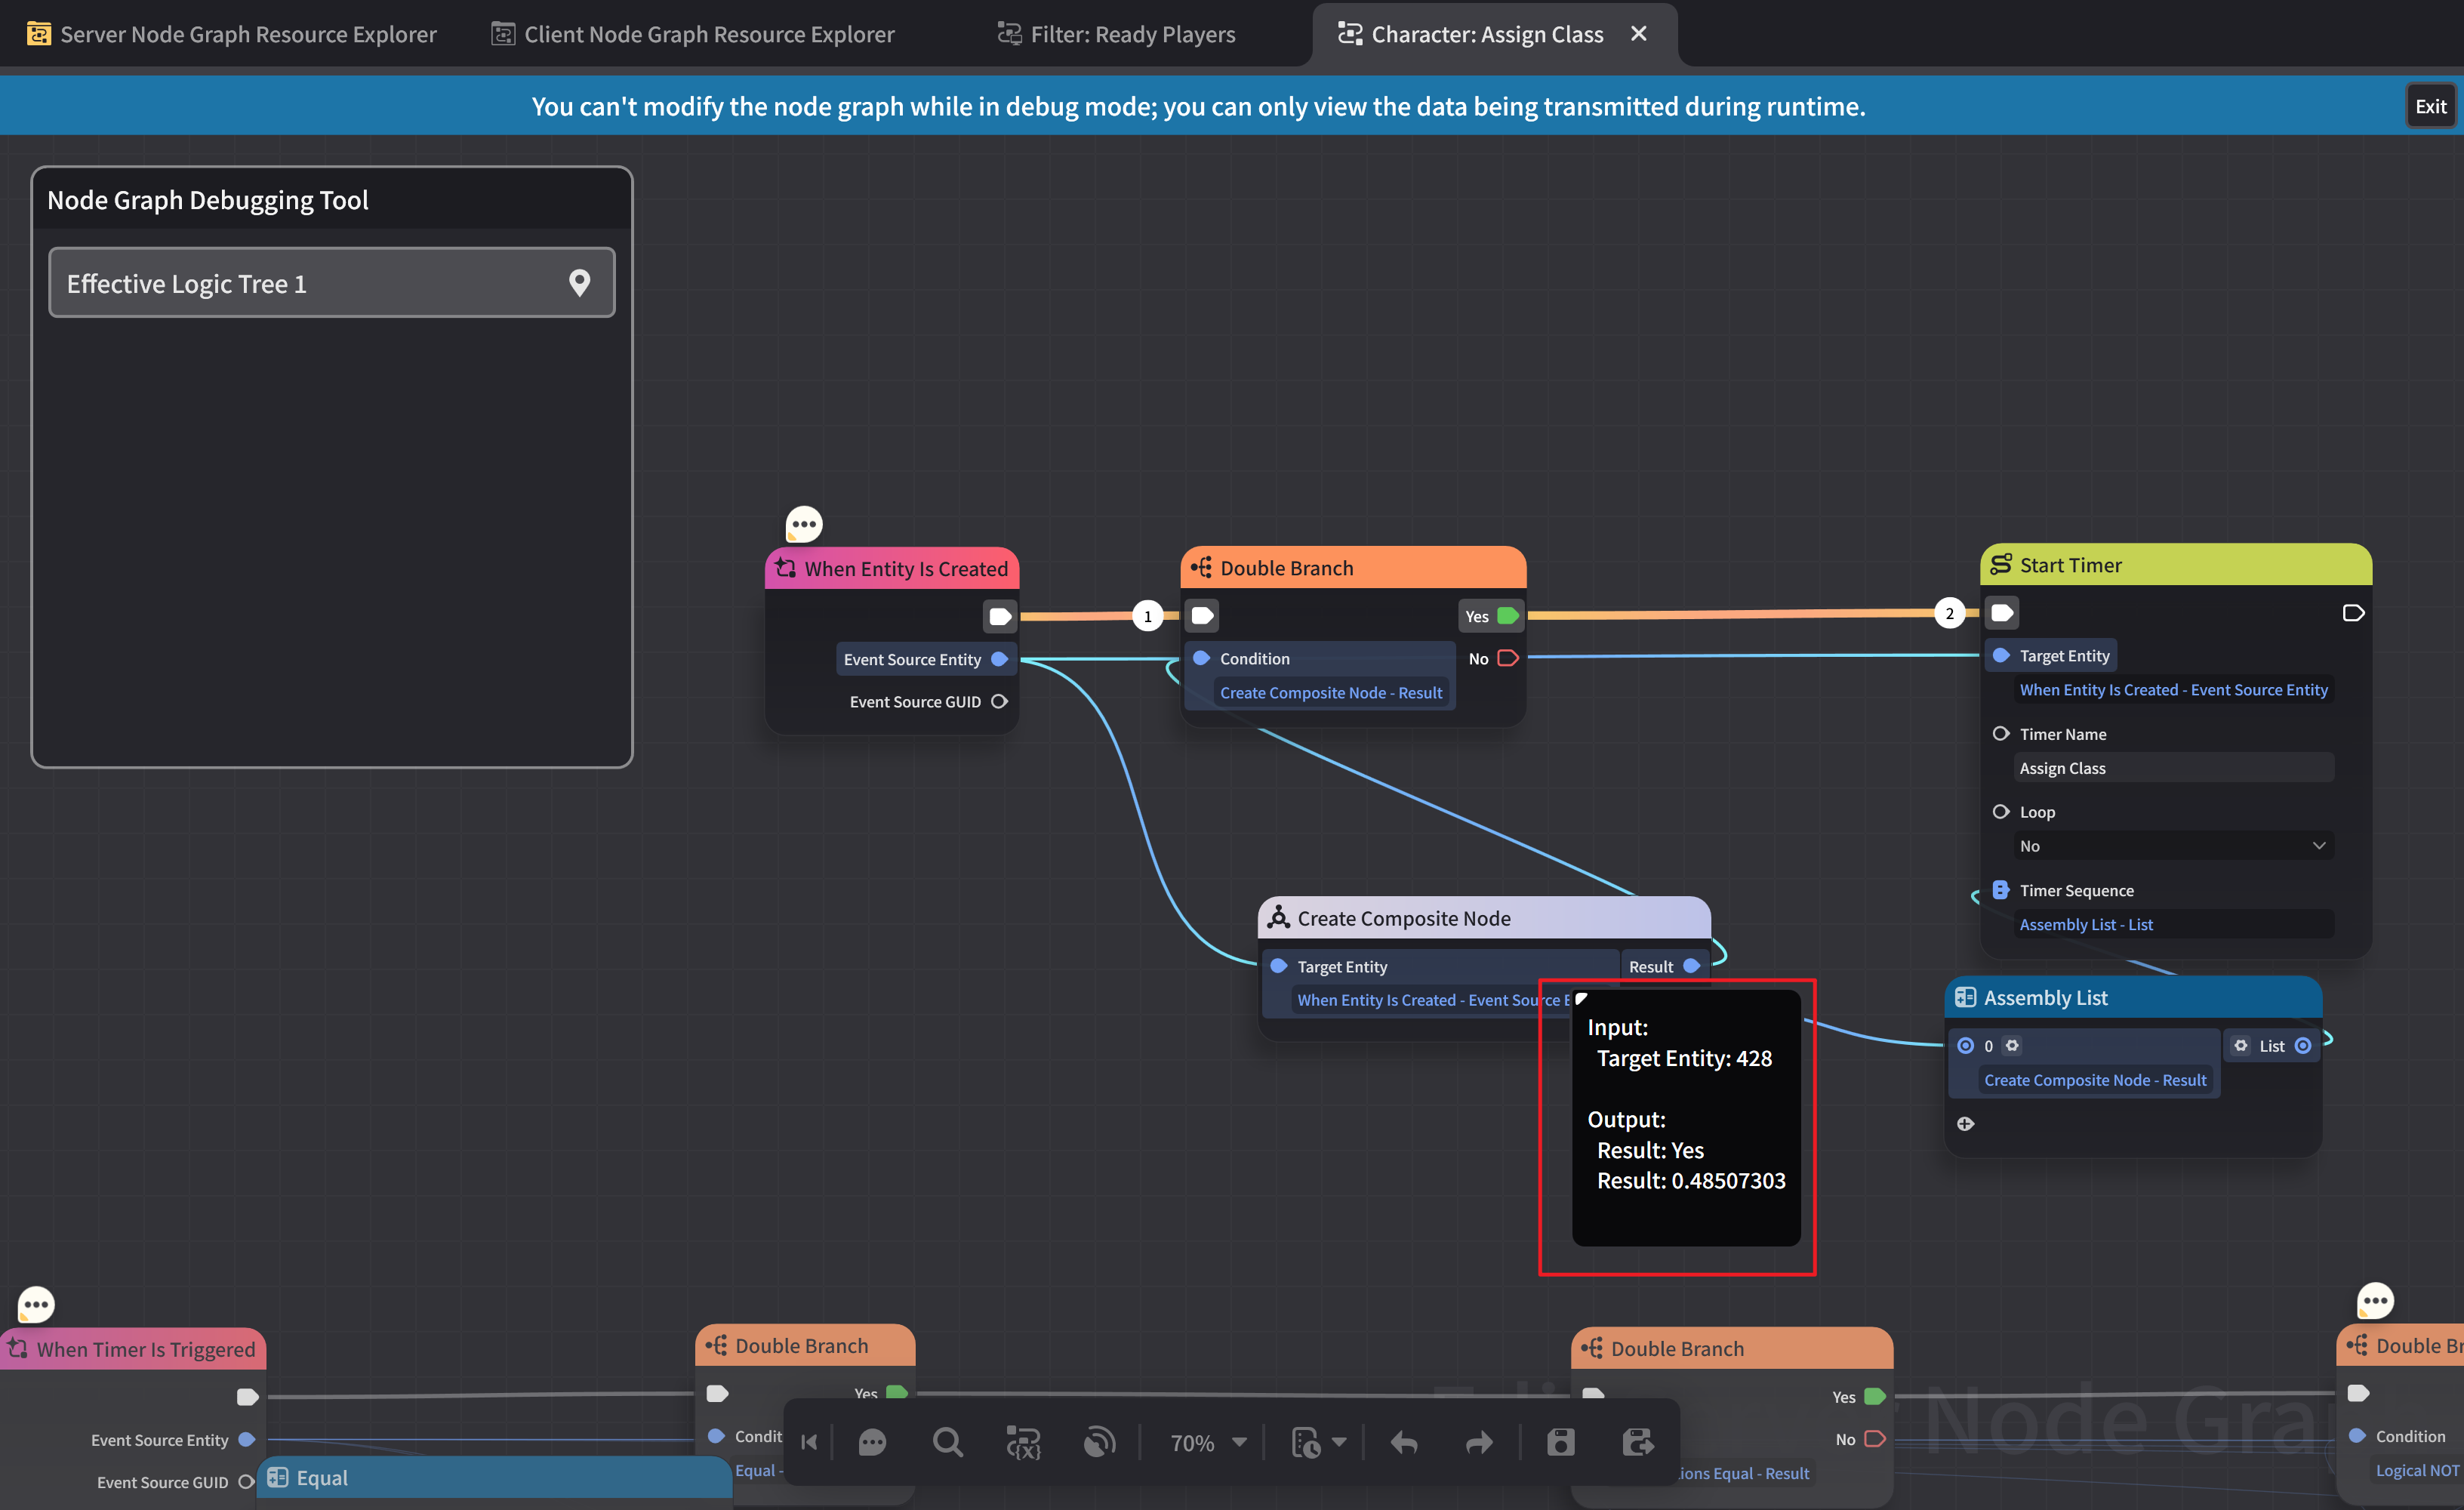The image size is (2464, 1510).
Task: Expand the arrow beside the log history icon
Action: pyautogui.click(x=1340, y=1441)
